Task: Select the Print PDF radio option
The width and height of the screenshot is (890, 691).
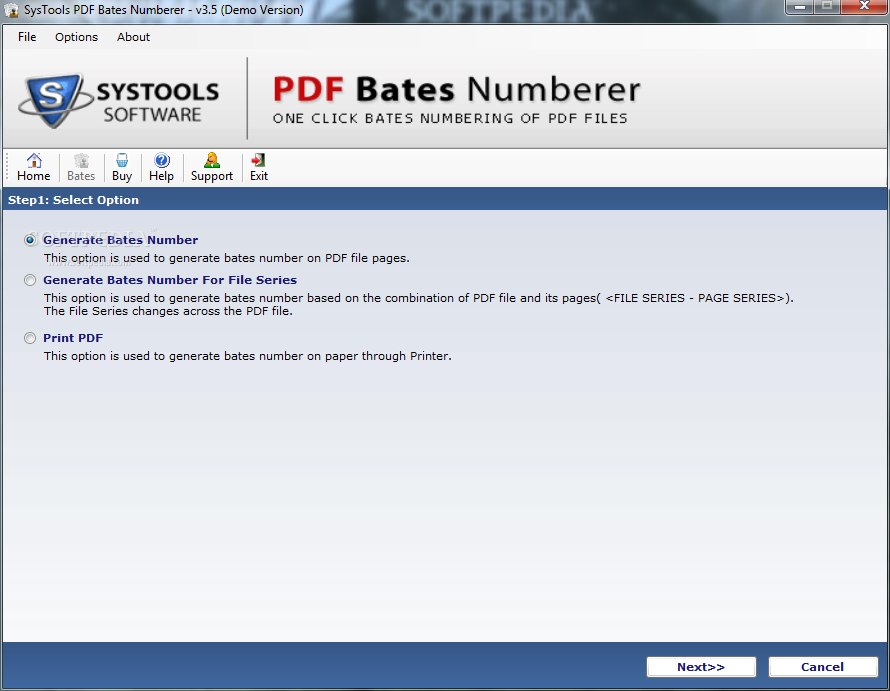Action: 30,338
